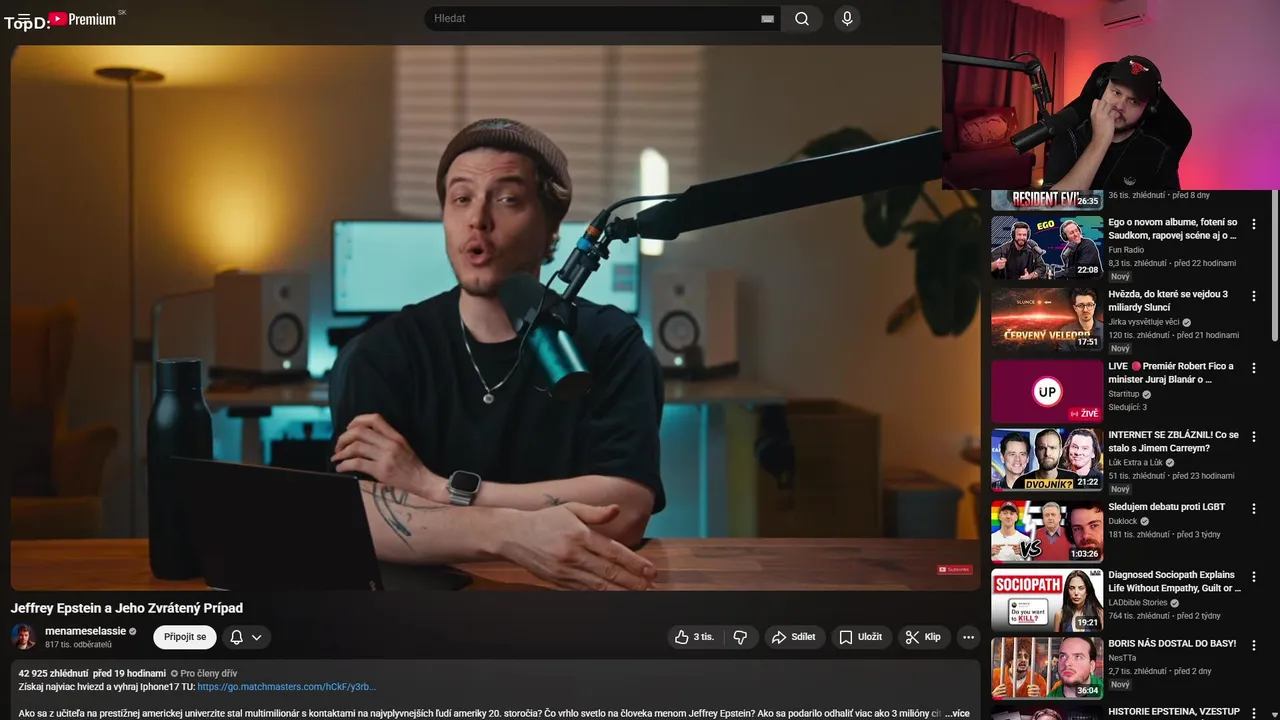Expand description with ...více
The width and height of the screenshot is (1280, 720).
point(957,713)
